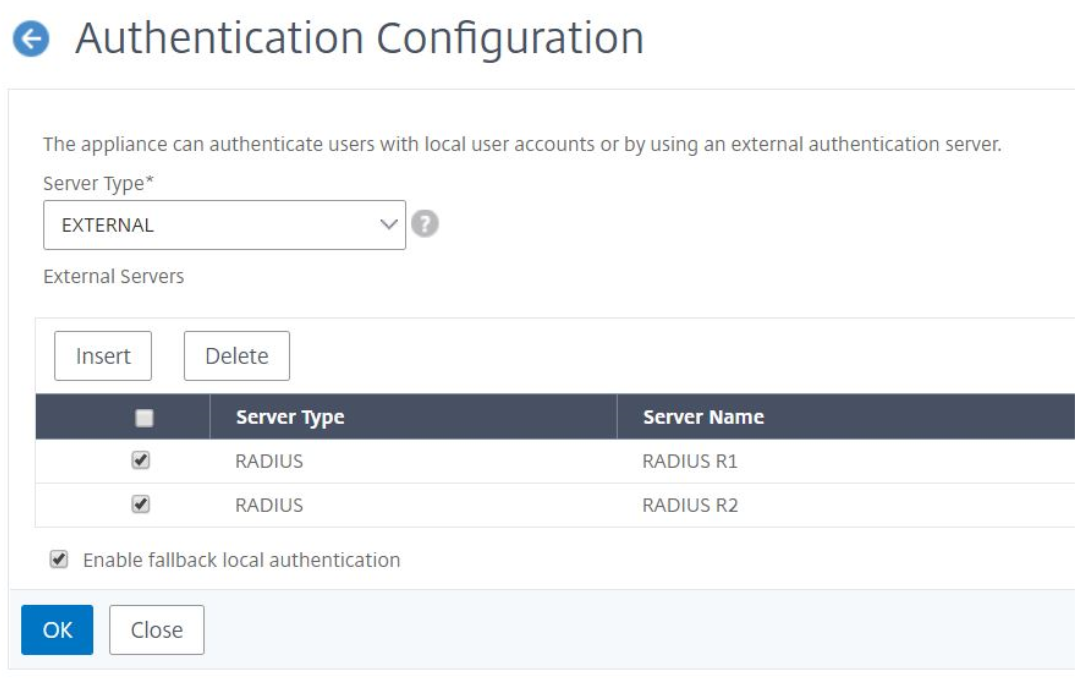Sort by Server Type column header
This screenshot has width=1083, height=681.
pos(290,417)
